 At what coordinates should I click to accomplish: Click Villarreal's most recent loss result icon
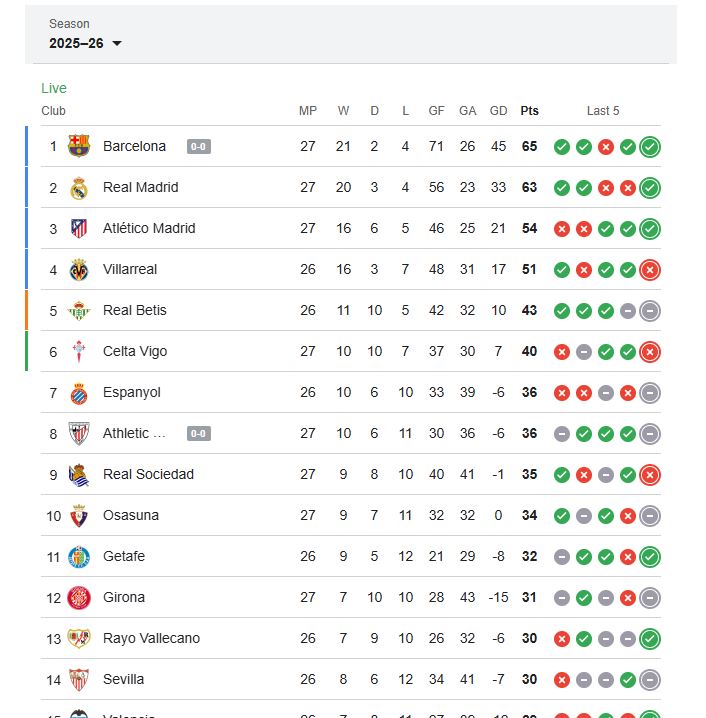click(x=650, y=269)
